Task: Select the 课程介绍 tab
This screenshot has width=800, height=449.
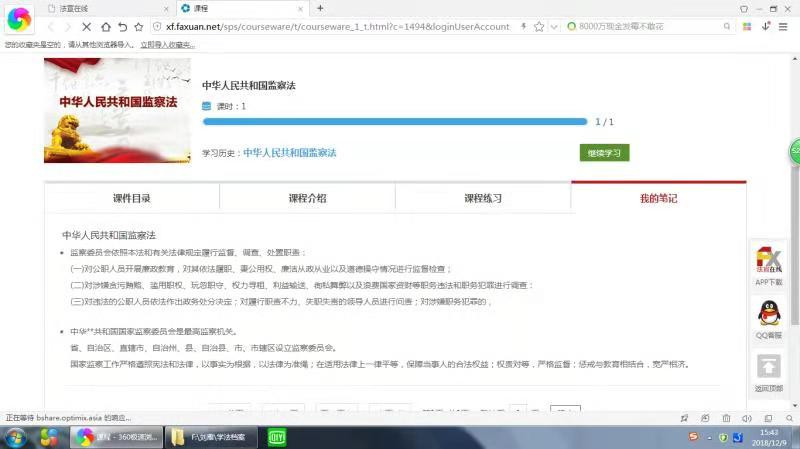Action: point(307,198)
